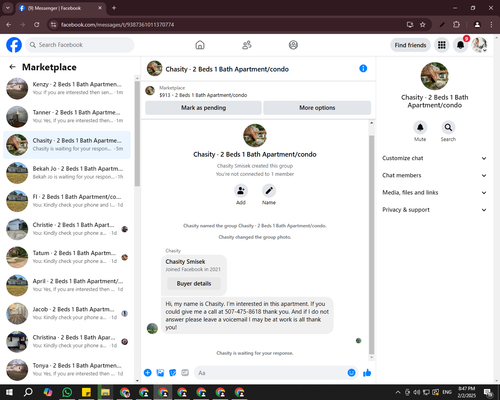Click conversation list scrollbar thumb

(137, 133)
